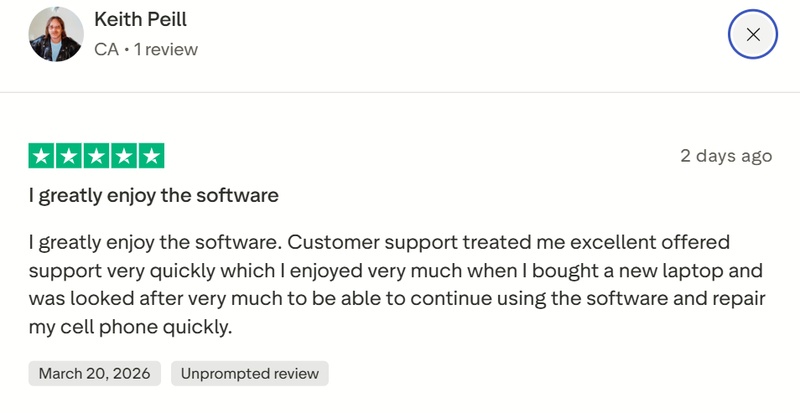Viewport: 800px width, 413px height.
Task: Click the 'March 20, 2026' date badge
Action: tap(94, 374)
